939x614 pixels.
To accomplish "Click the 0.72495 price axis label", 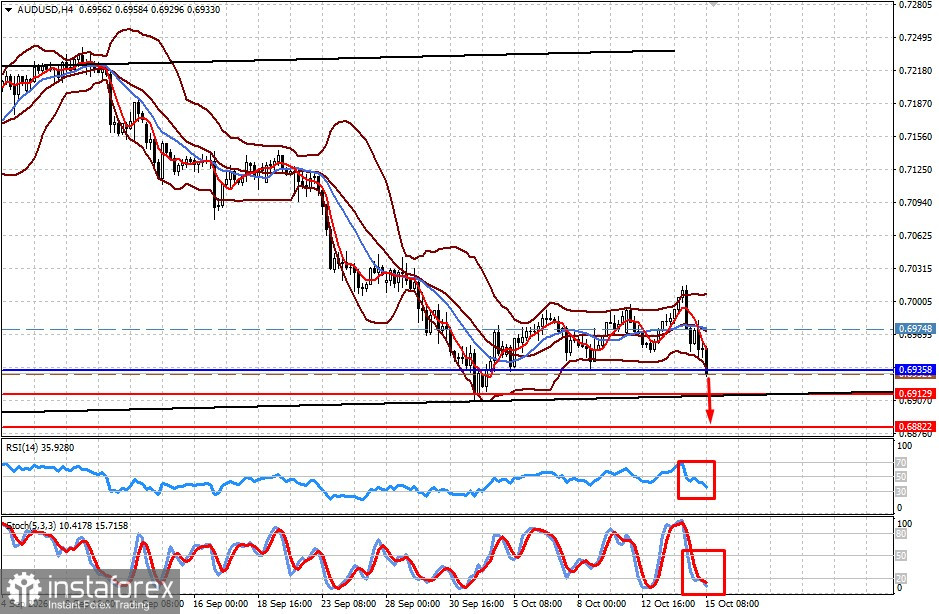I will tap(916, 38).
